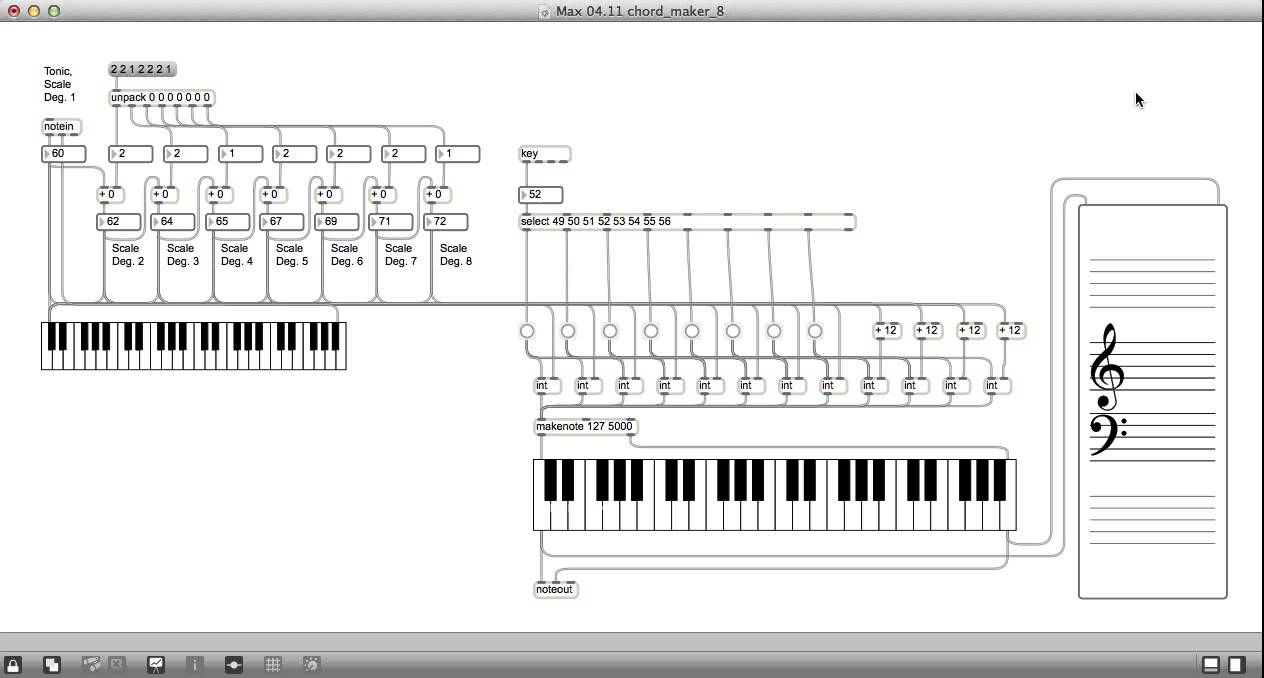This screenshot has height=678, width=1264.
Task: Click the Scale Deg. 3 comment
Action: pos(183,255)
